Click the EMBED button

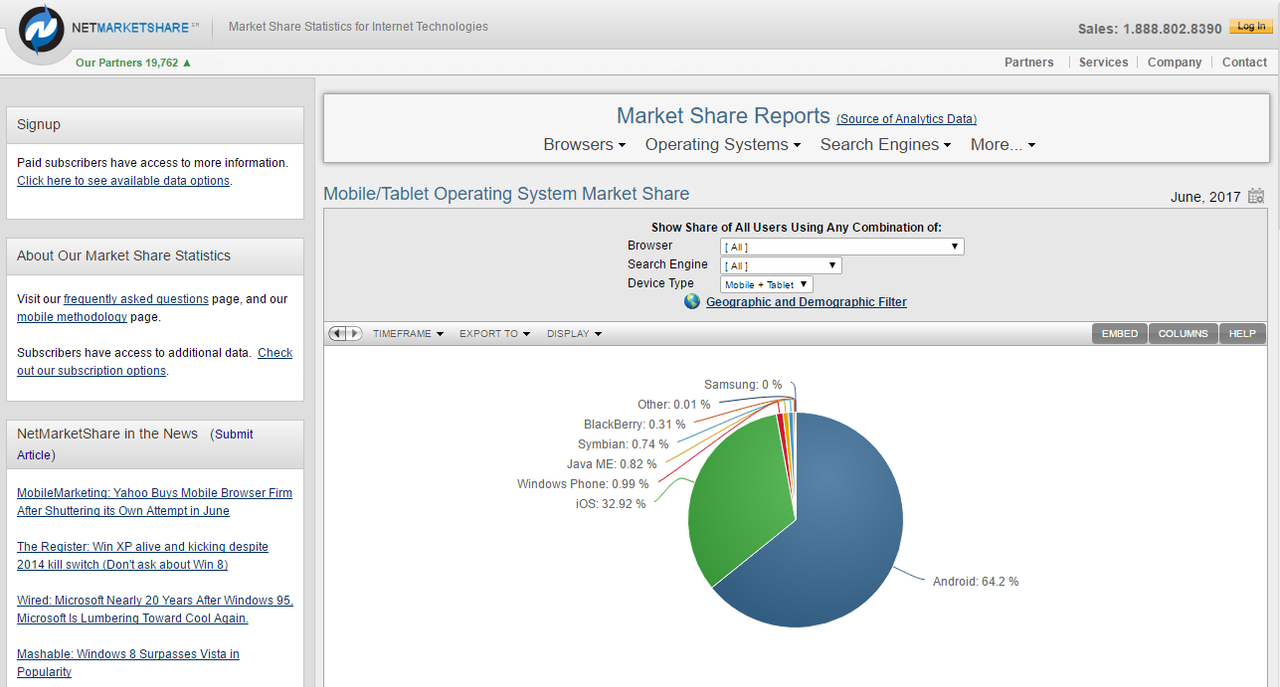tap(1120, 334)
